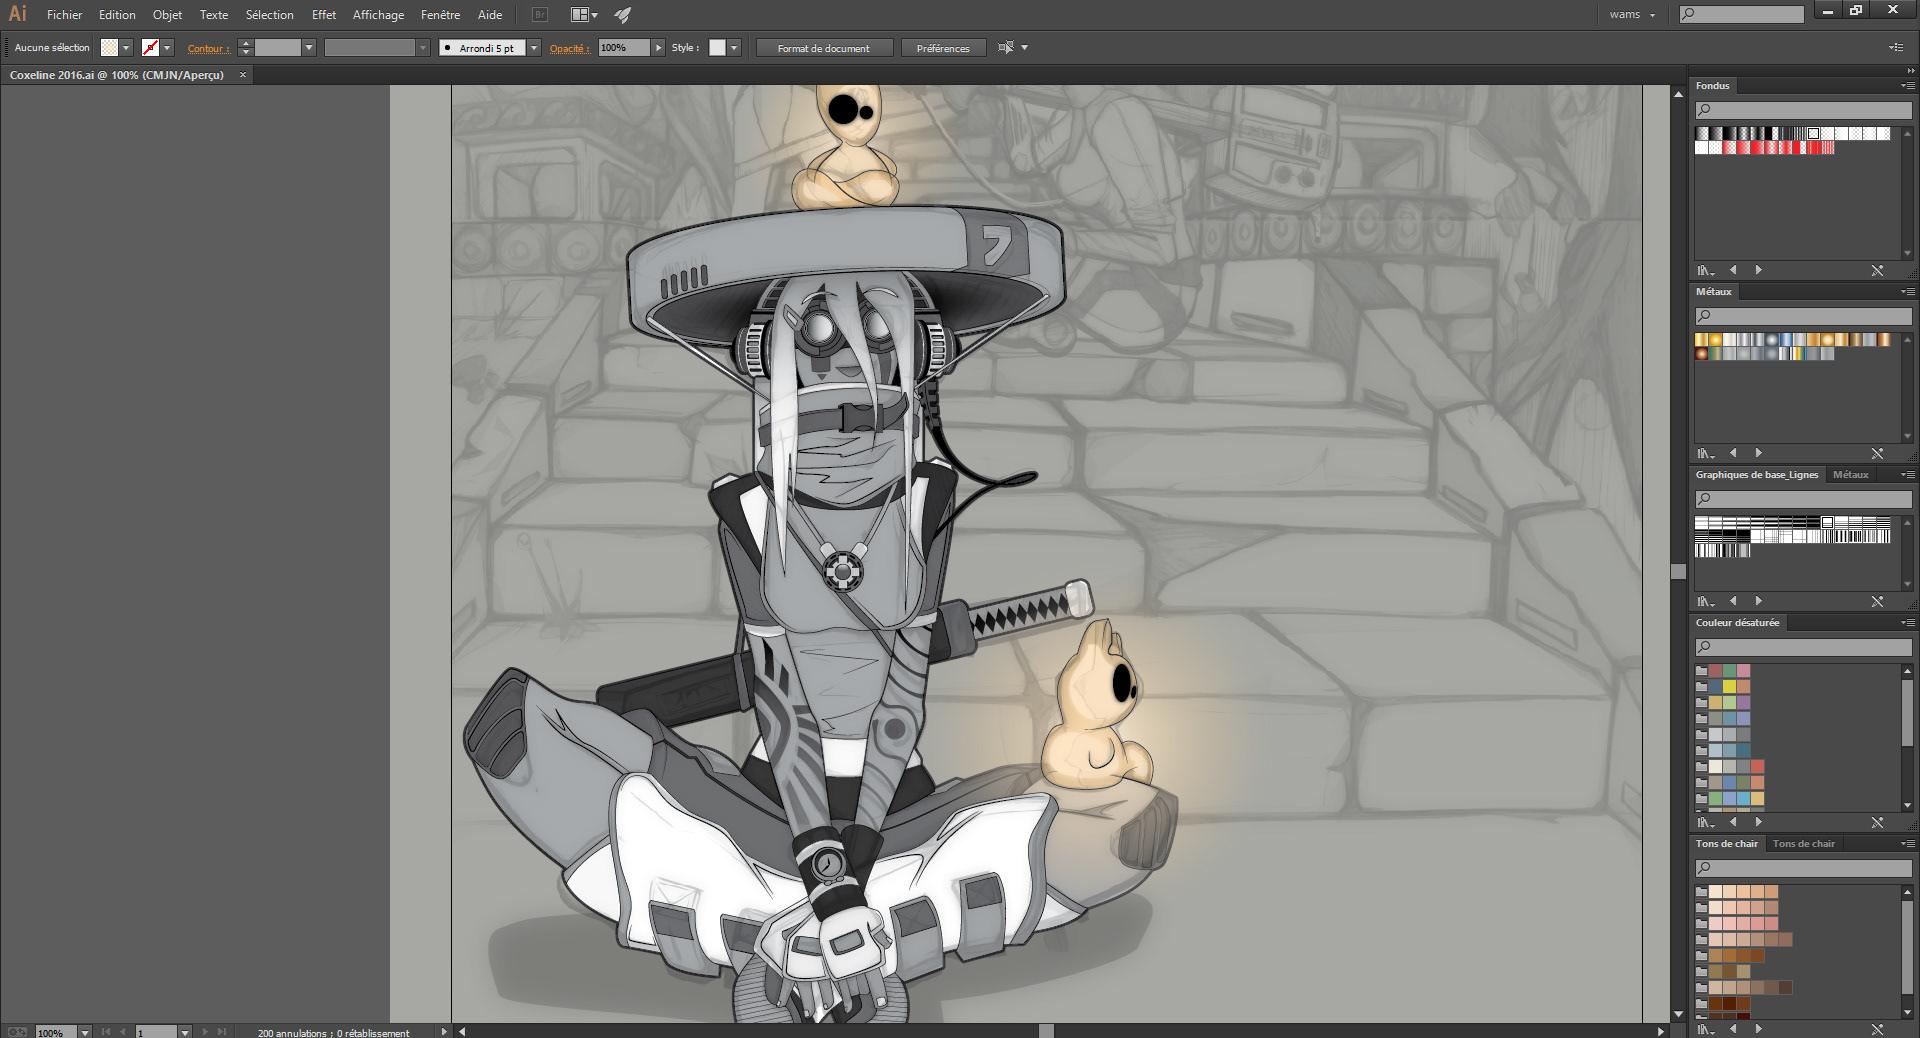Image resolution: width=1920 pixels, height=1038 pixels.
Task: Open the Edition menu
Action: pyautogui.click(x=117, y=15)
